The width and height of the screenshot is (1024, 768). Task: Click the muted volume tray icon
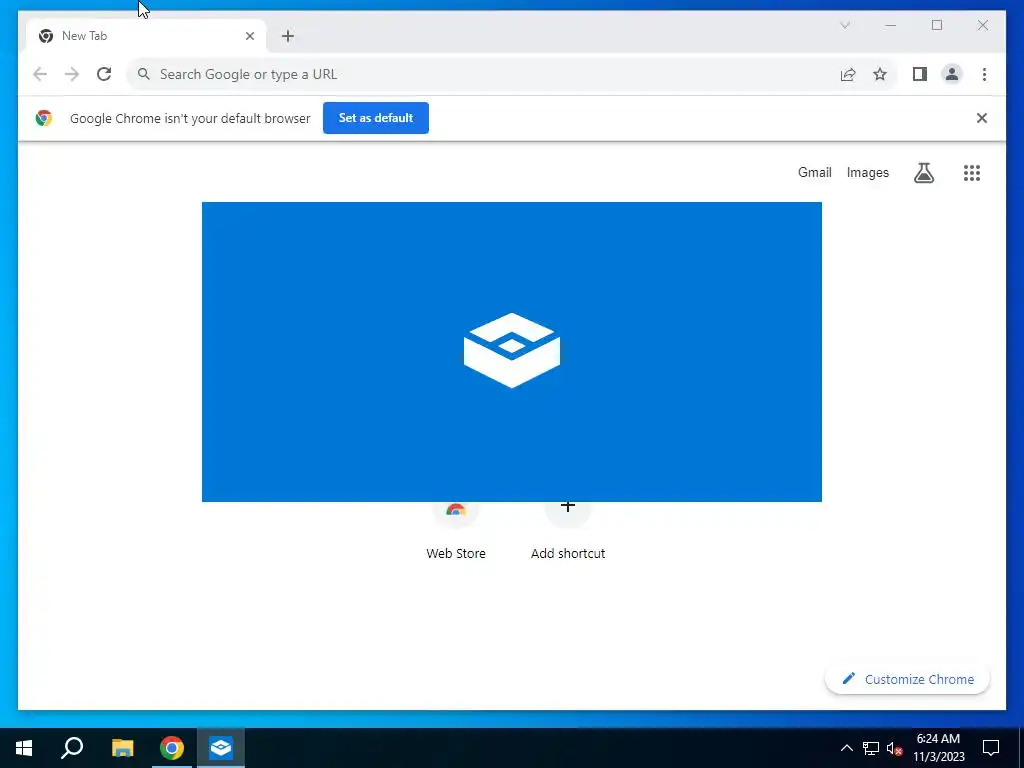(894, 748)
